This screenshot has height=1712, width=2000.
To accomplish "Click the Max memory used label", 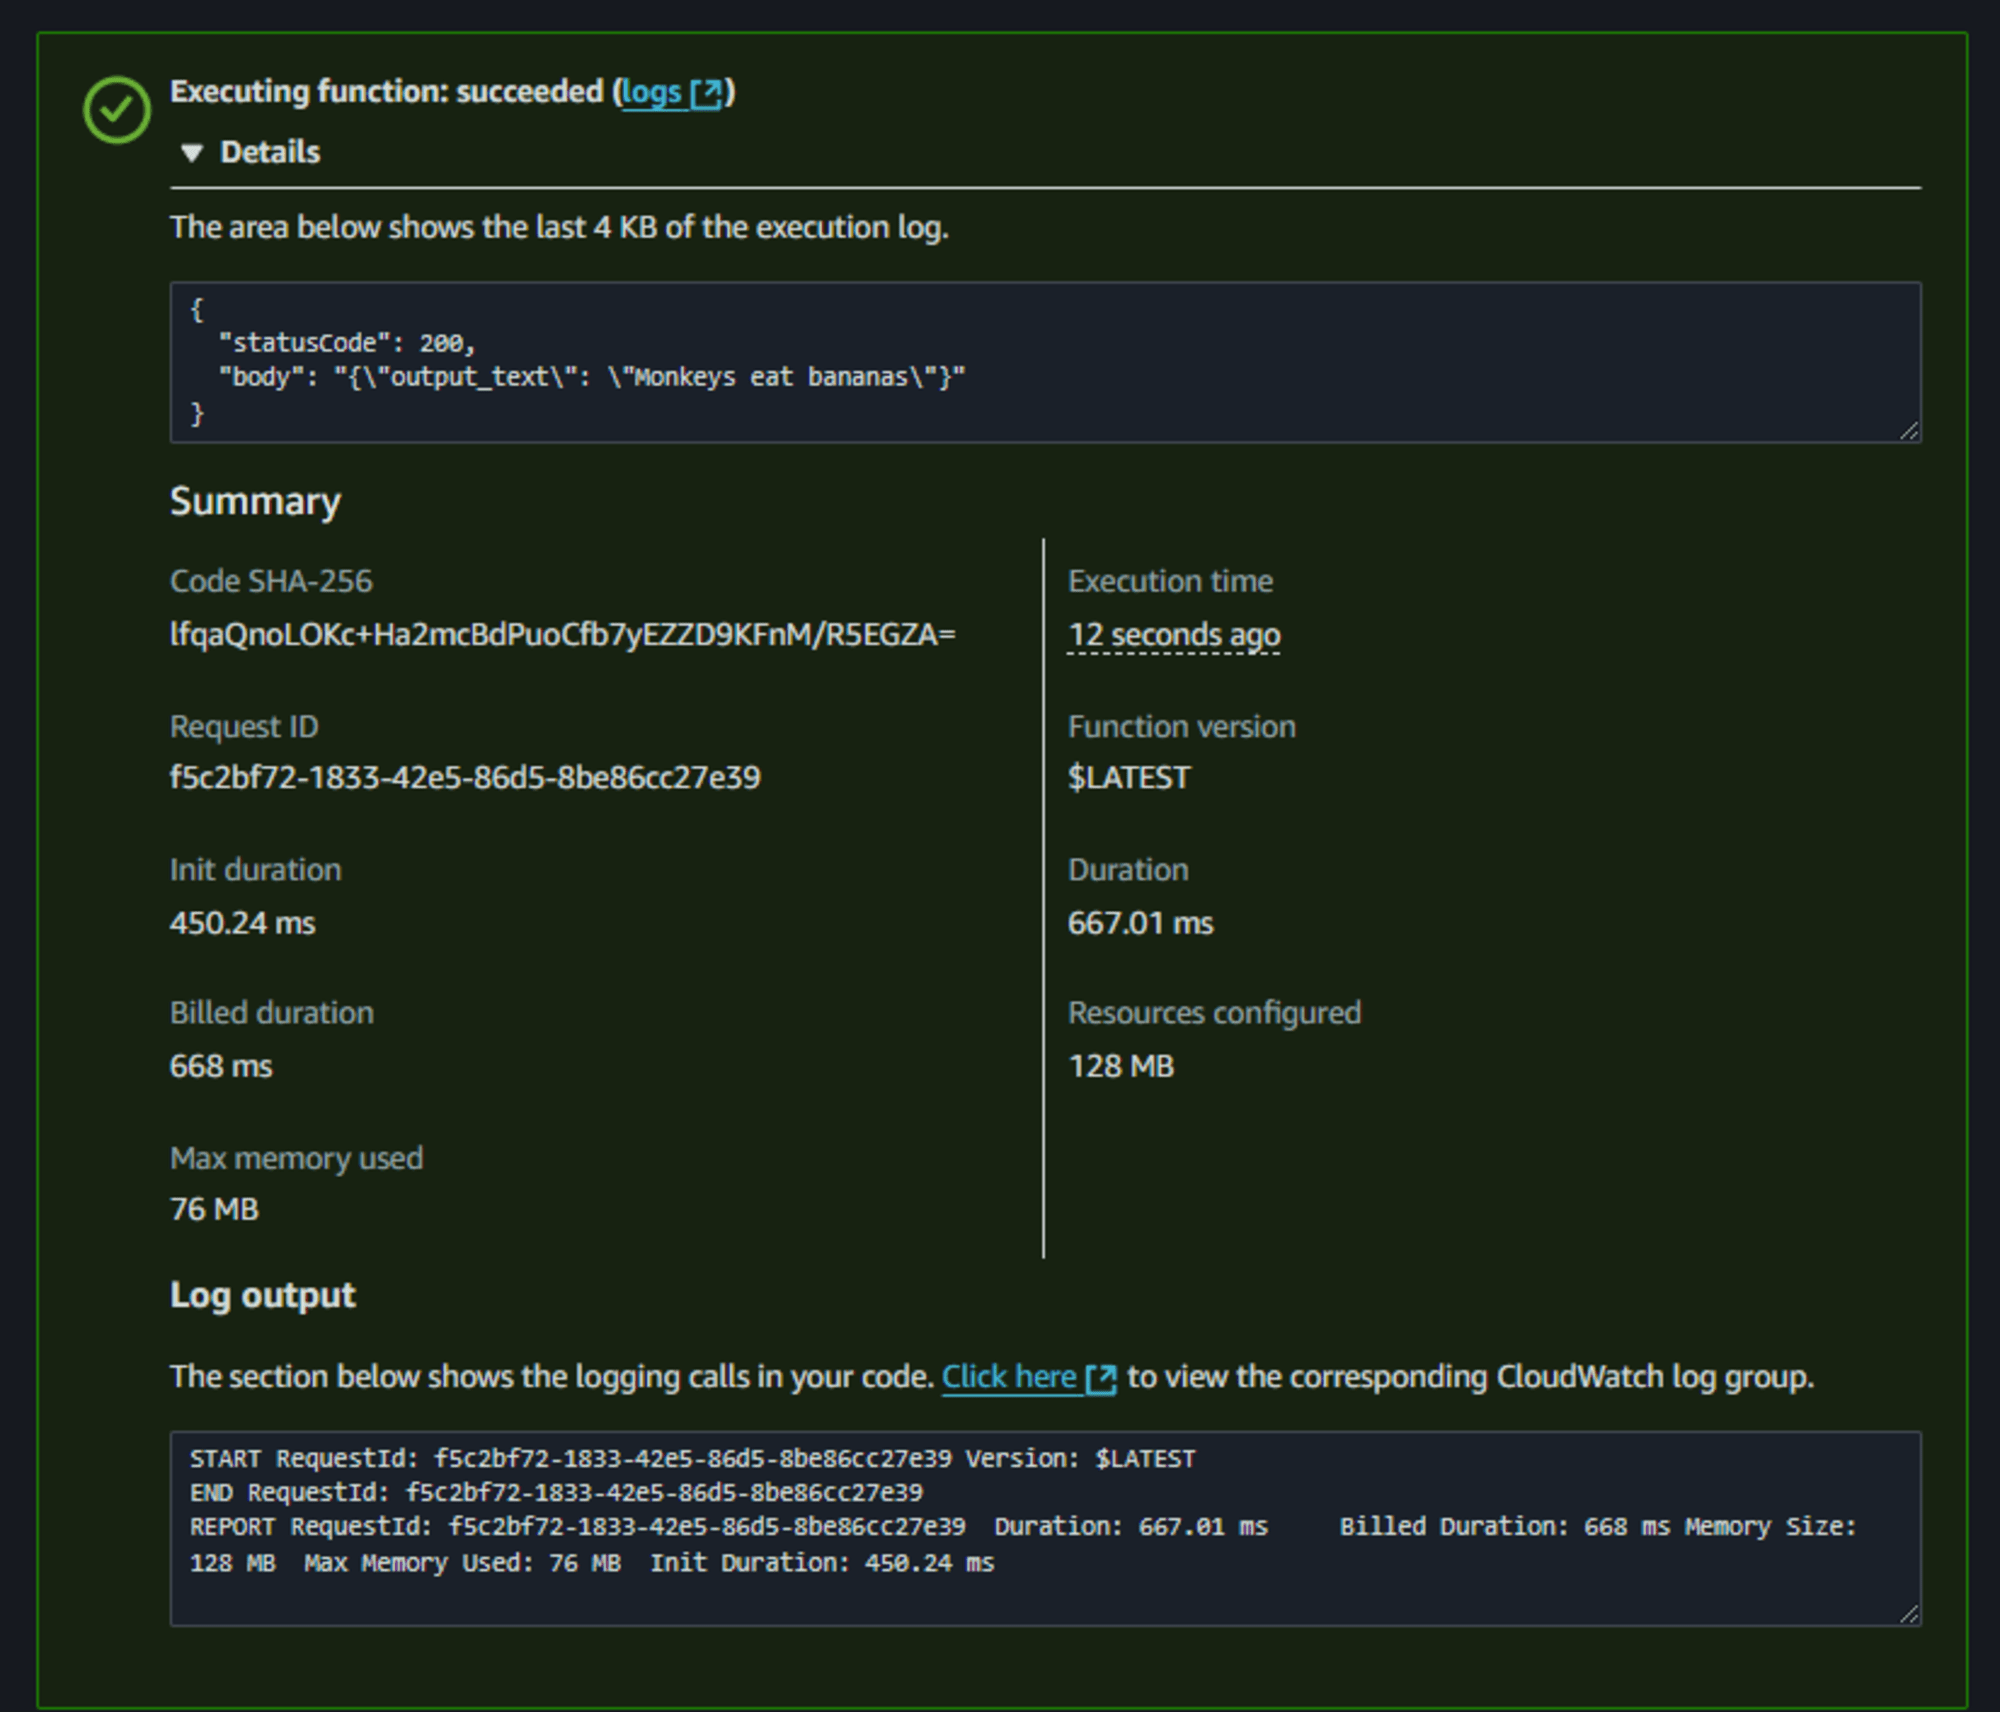I will click(x=296, y=1158).
